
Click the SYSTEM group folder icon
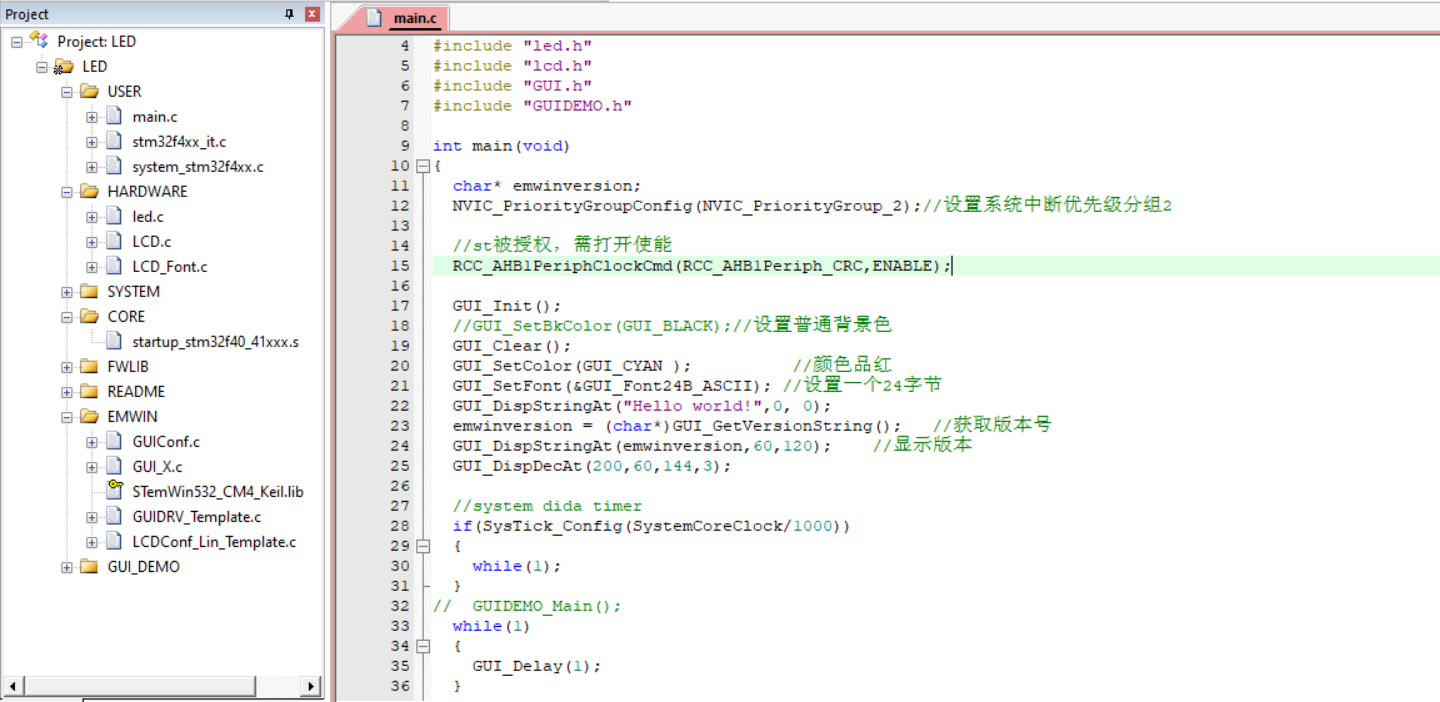tap(90, 291)
